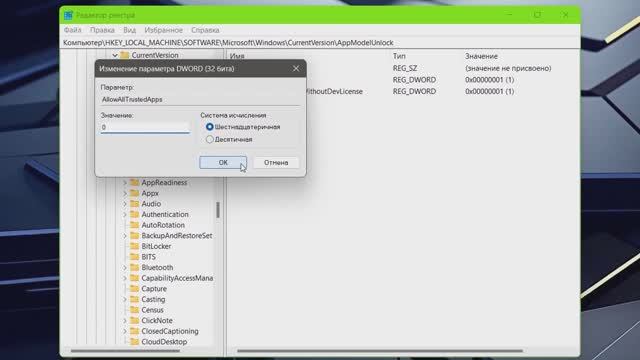
Task: Expand the Authentication node
Action: [125, 214]
